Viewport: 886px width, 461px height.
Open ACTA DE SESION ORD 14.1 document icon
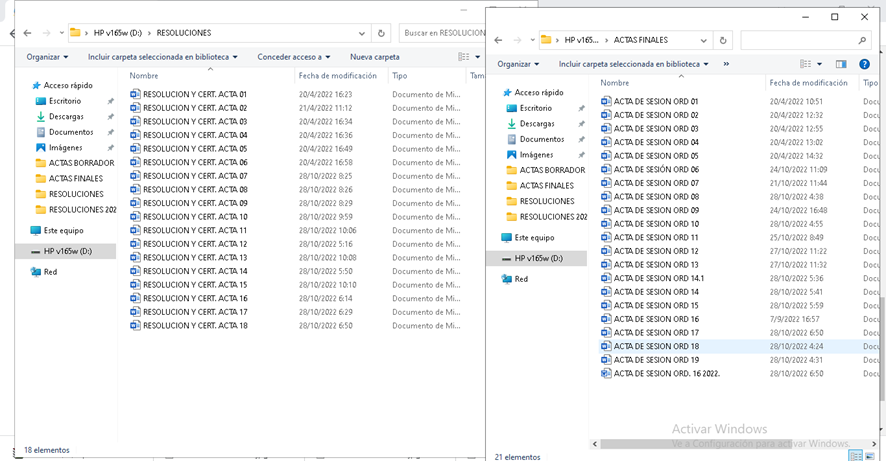(x=606, y=278)
